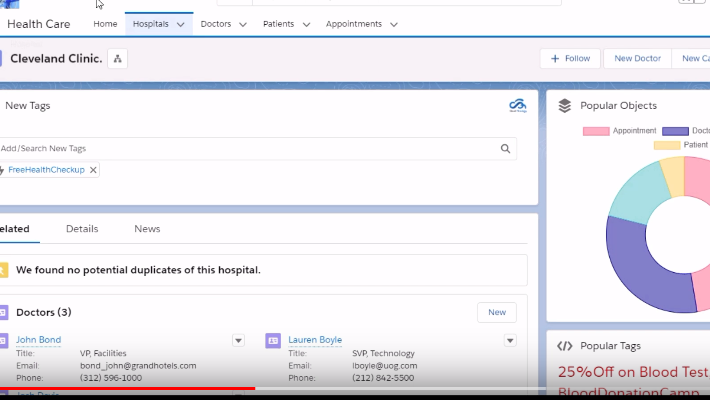This screenshot has width=710, height=400.
Task: Click the lightning icon on FreeHealthCheckup tag
Action: point(2,170)
